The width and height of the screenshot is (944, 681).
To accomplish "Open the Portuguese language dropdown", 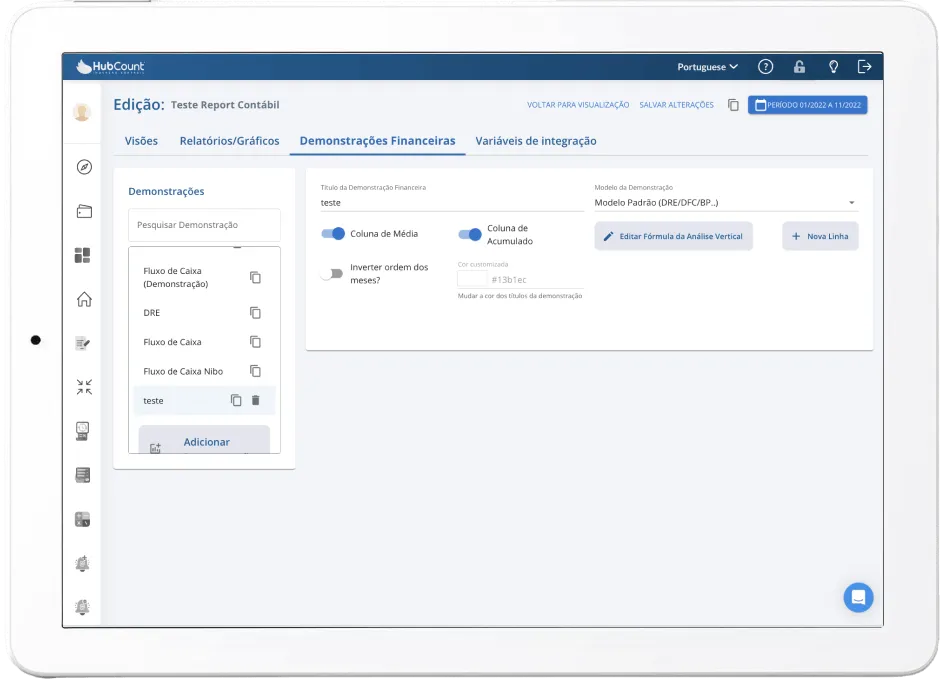I will pos(707,67).
